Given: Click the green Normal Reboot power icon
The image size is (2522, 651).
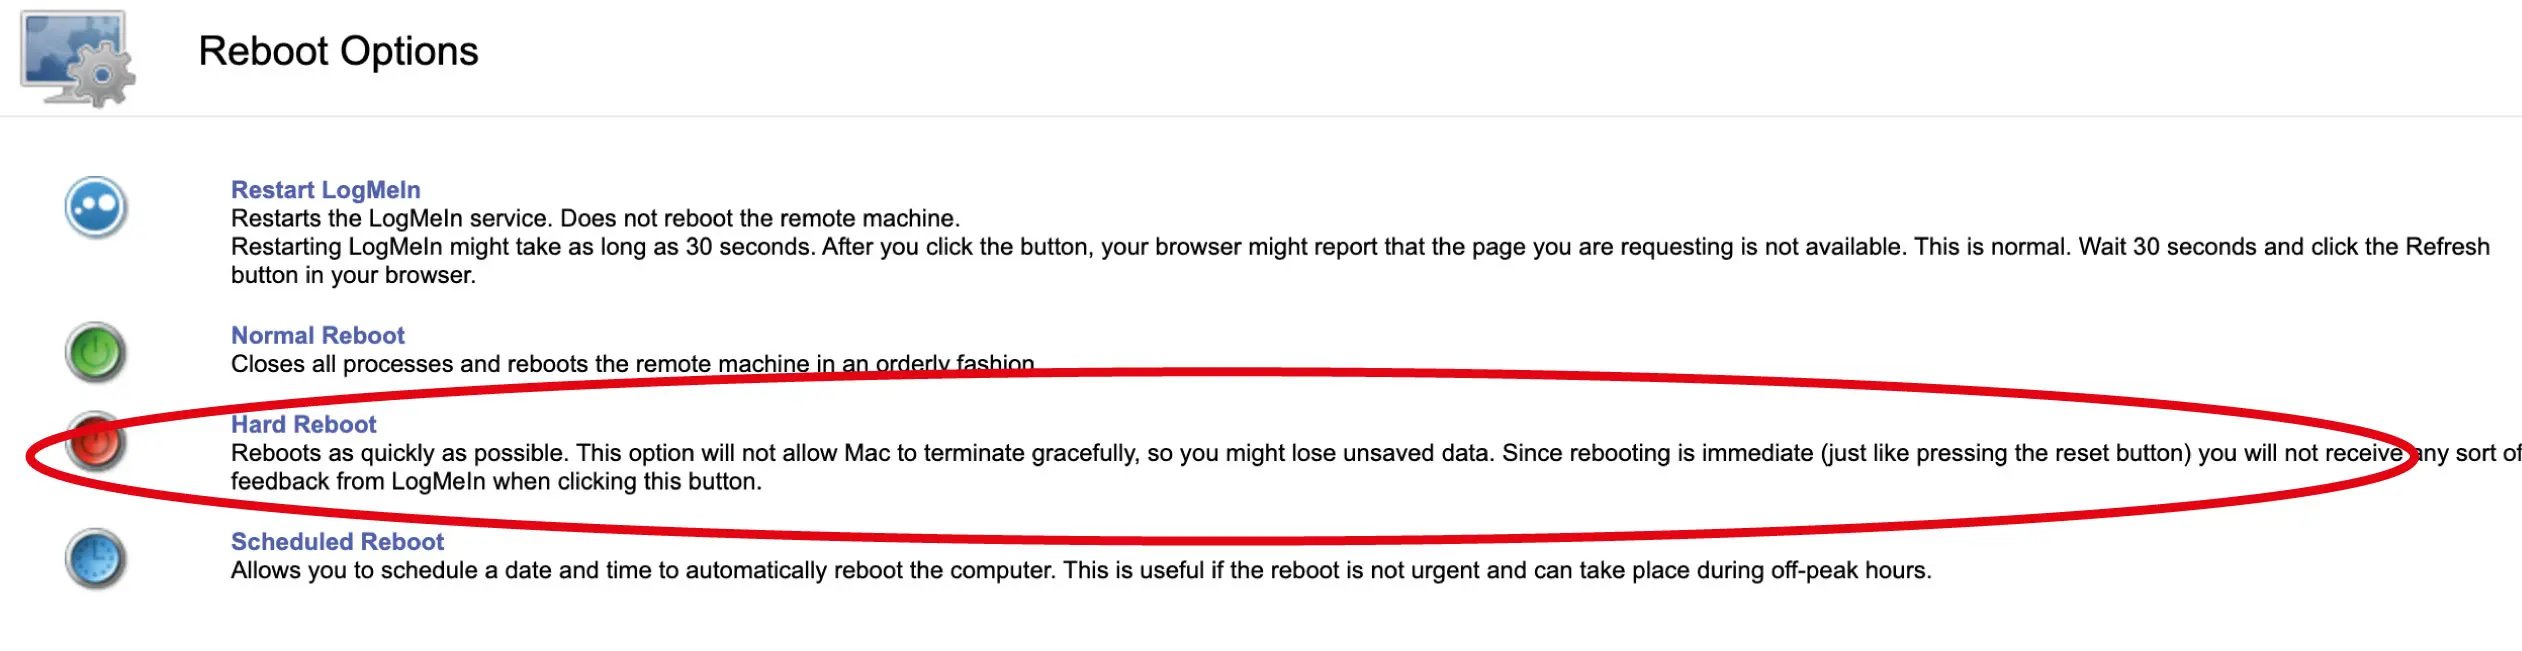Looking at the screenshot, I should (96, 353).
